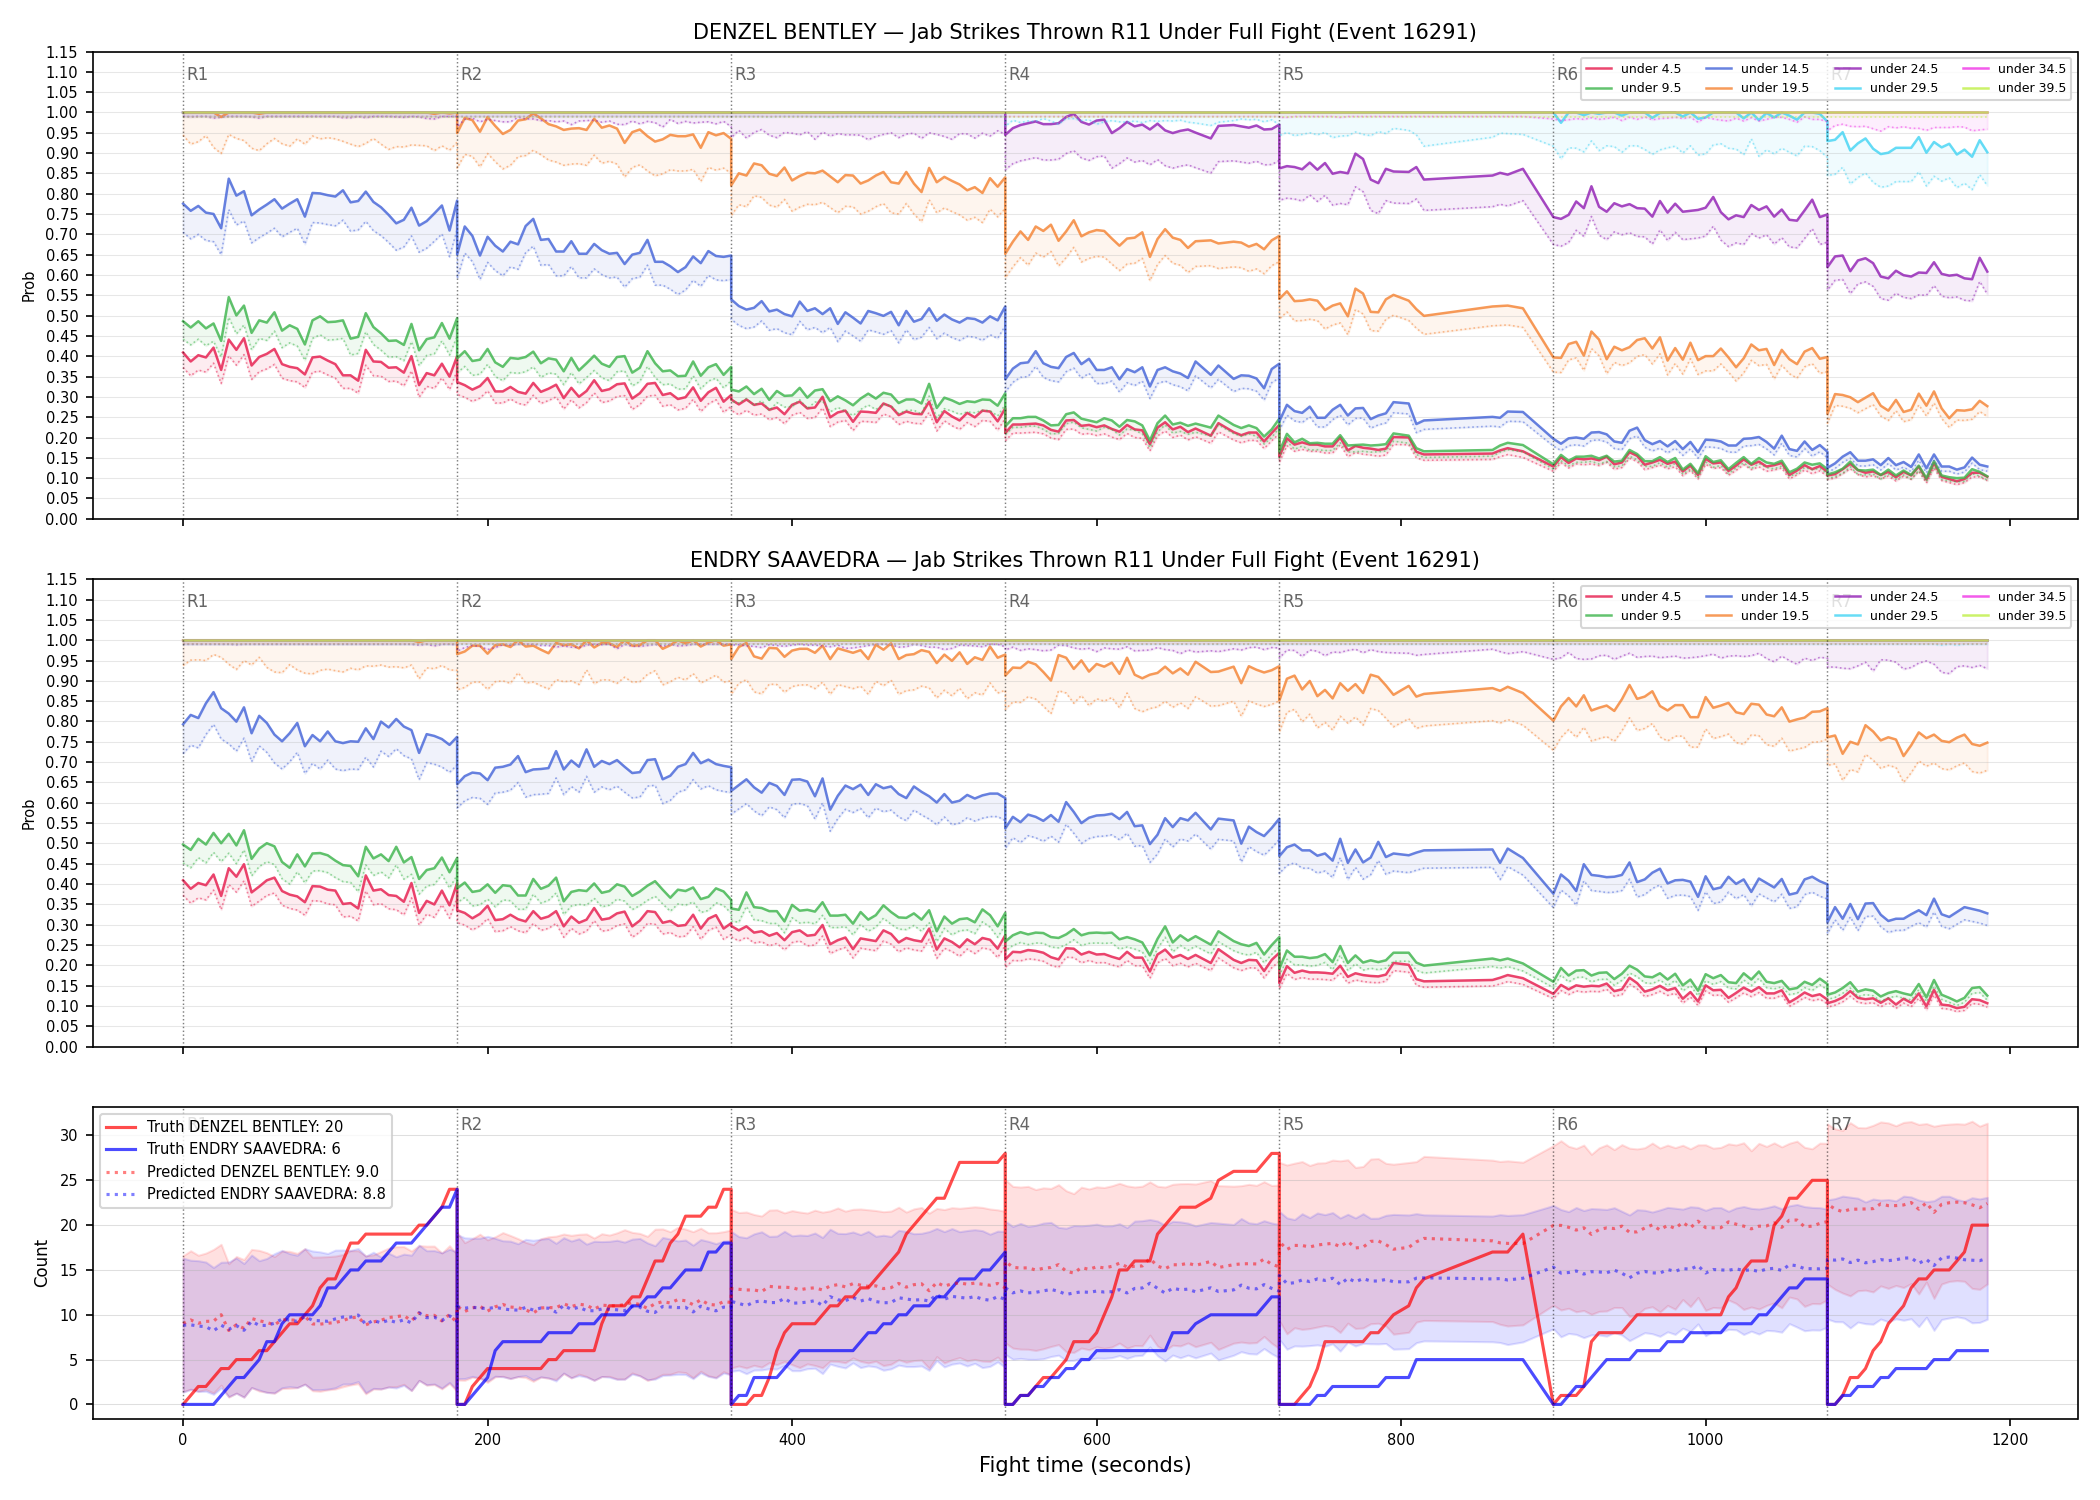
Task: Click the R5 round label in Count chart
Action: (x=1293, y=1124)
